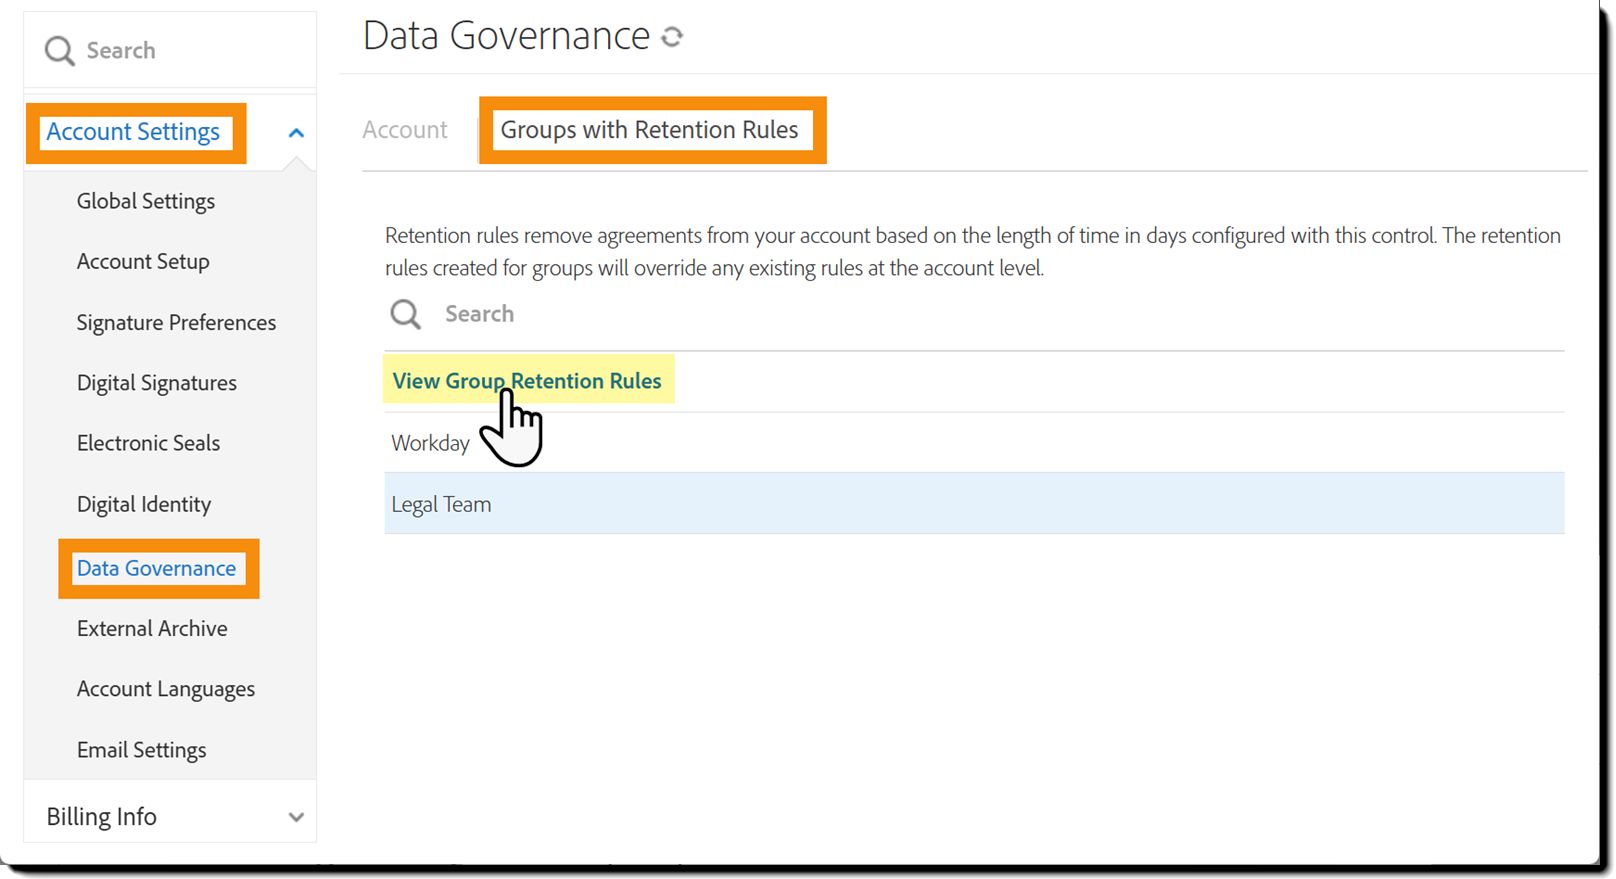
Task: Navigate to Digital Identity
Action: click(144, 504)
